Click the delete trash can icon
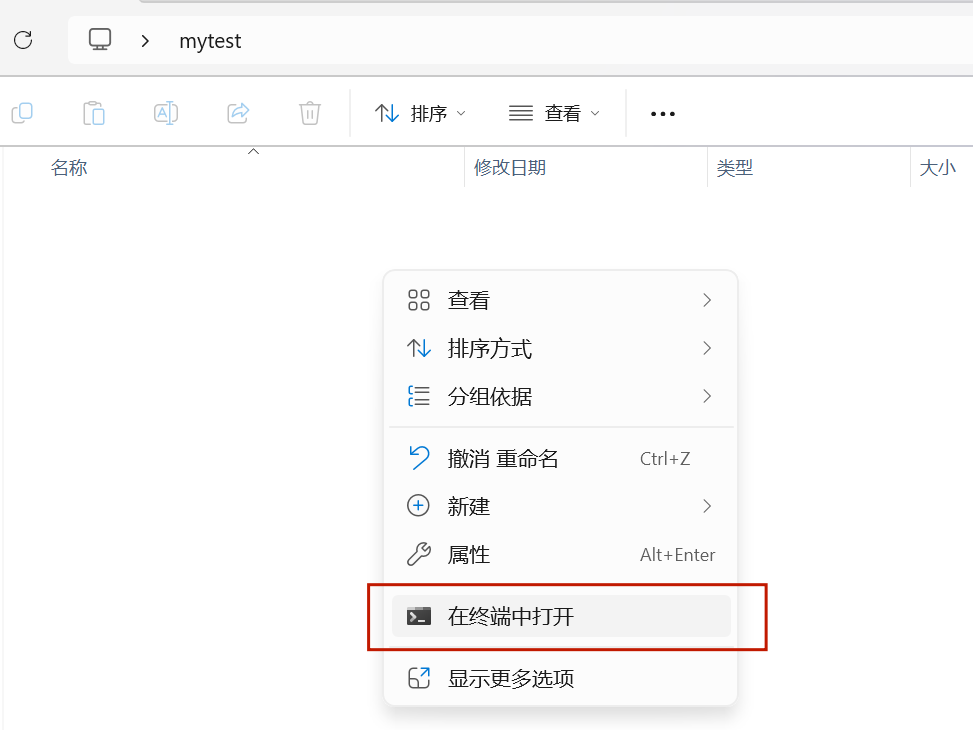 click(x=310, y=113)
